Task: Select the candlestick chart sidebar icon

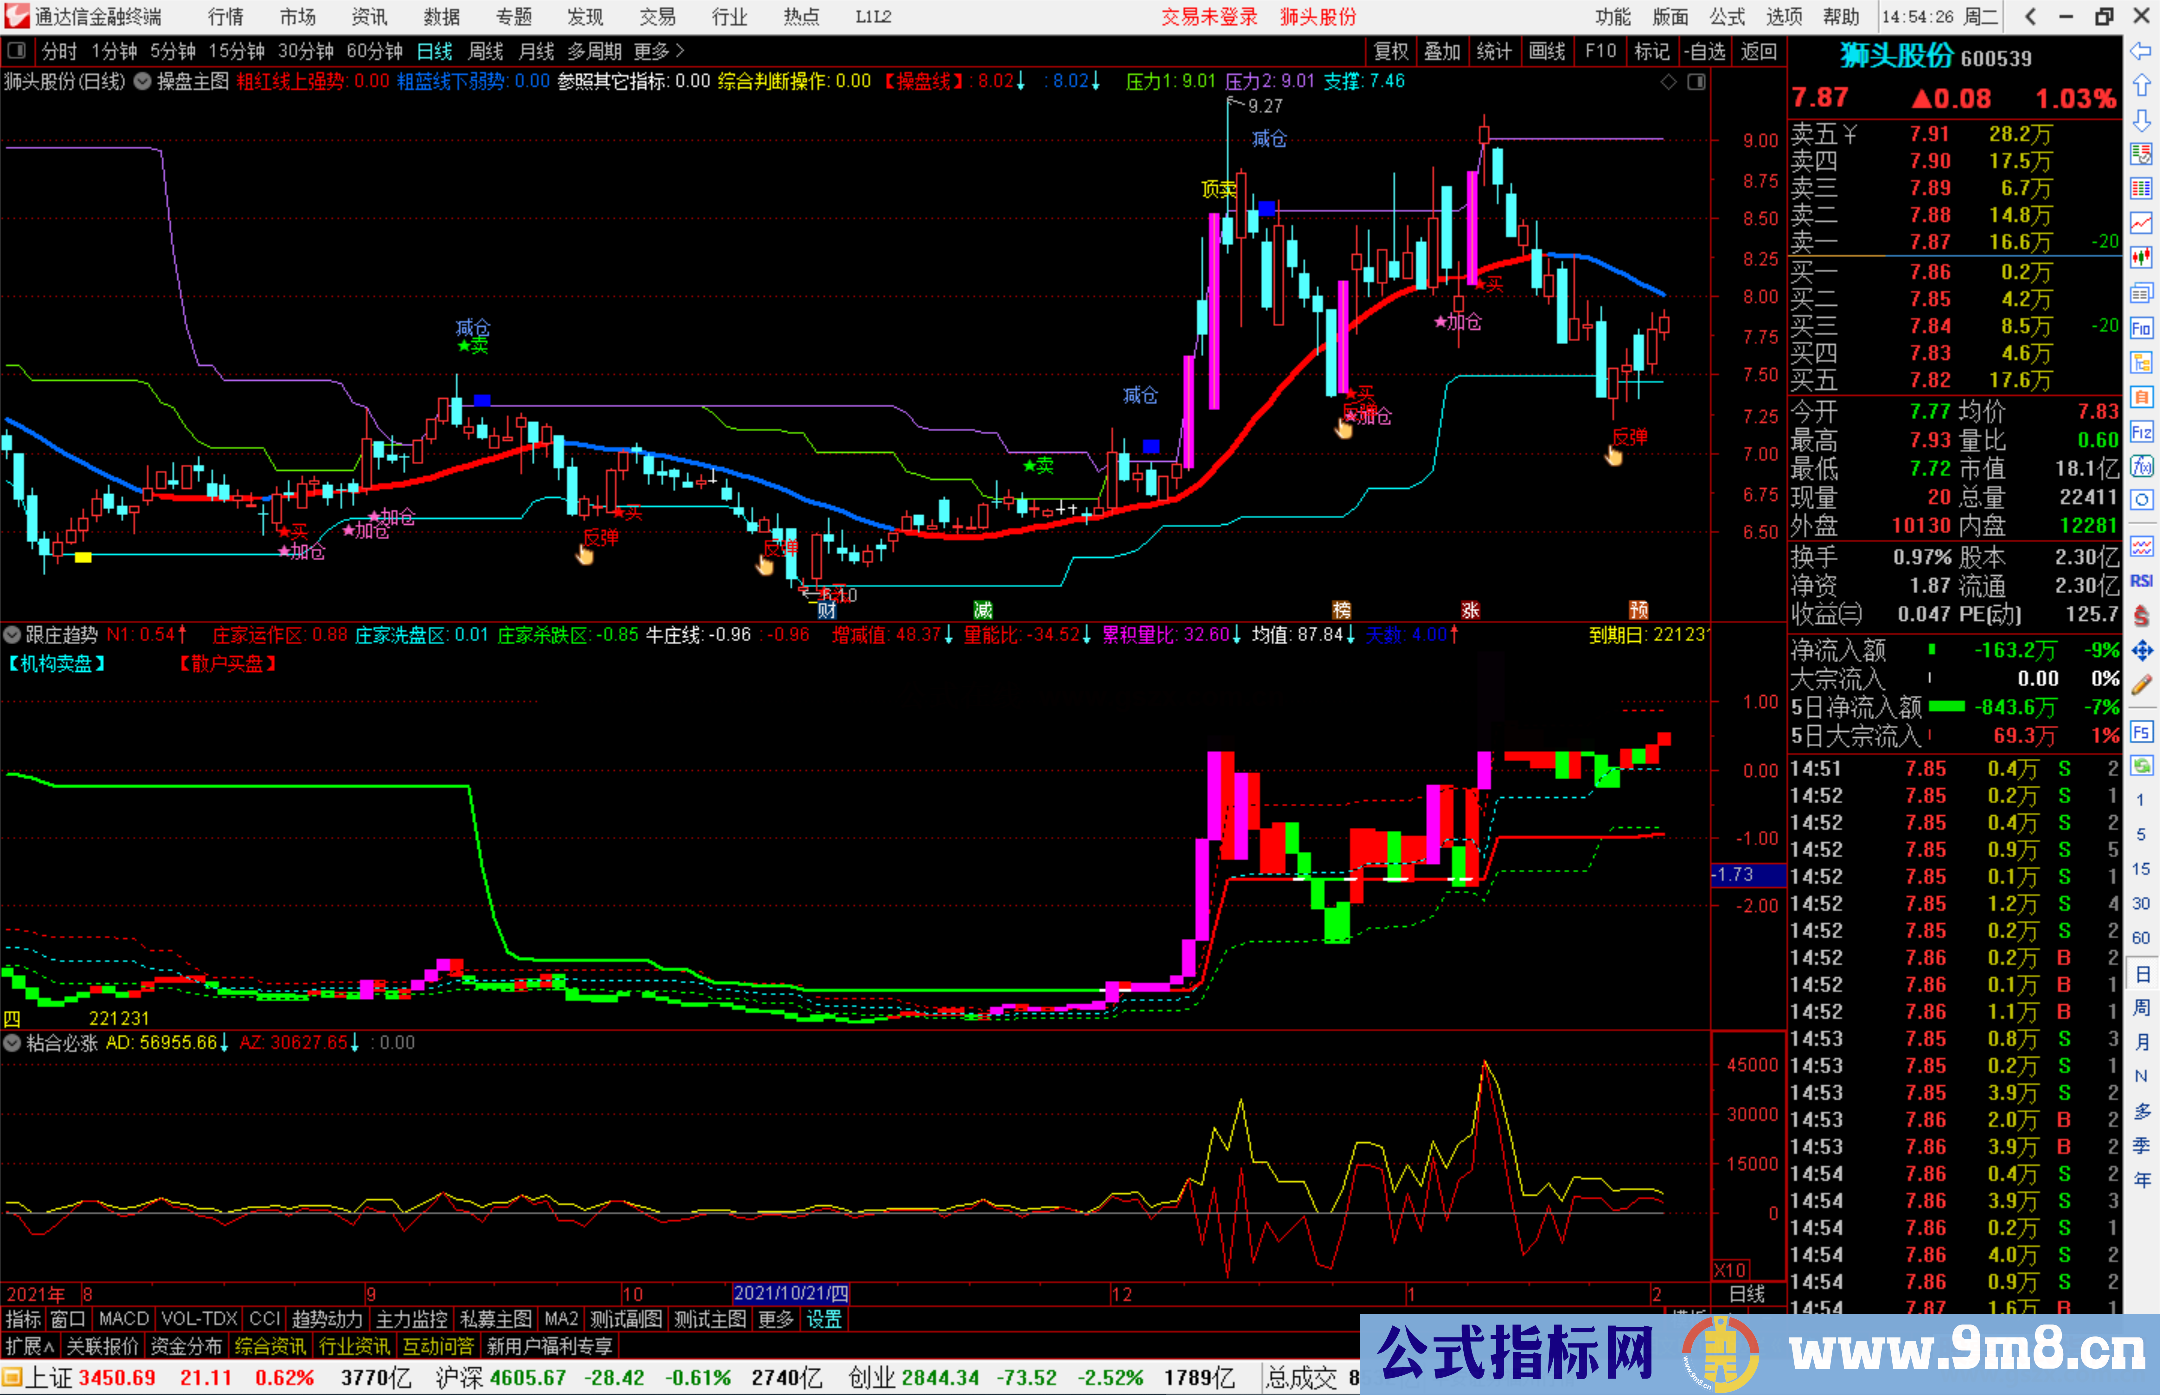Action: tap(2141, 257)
